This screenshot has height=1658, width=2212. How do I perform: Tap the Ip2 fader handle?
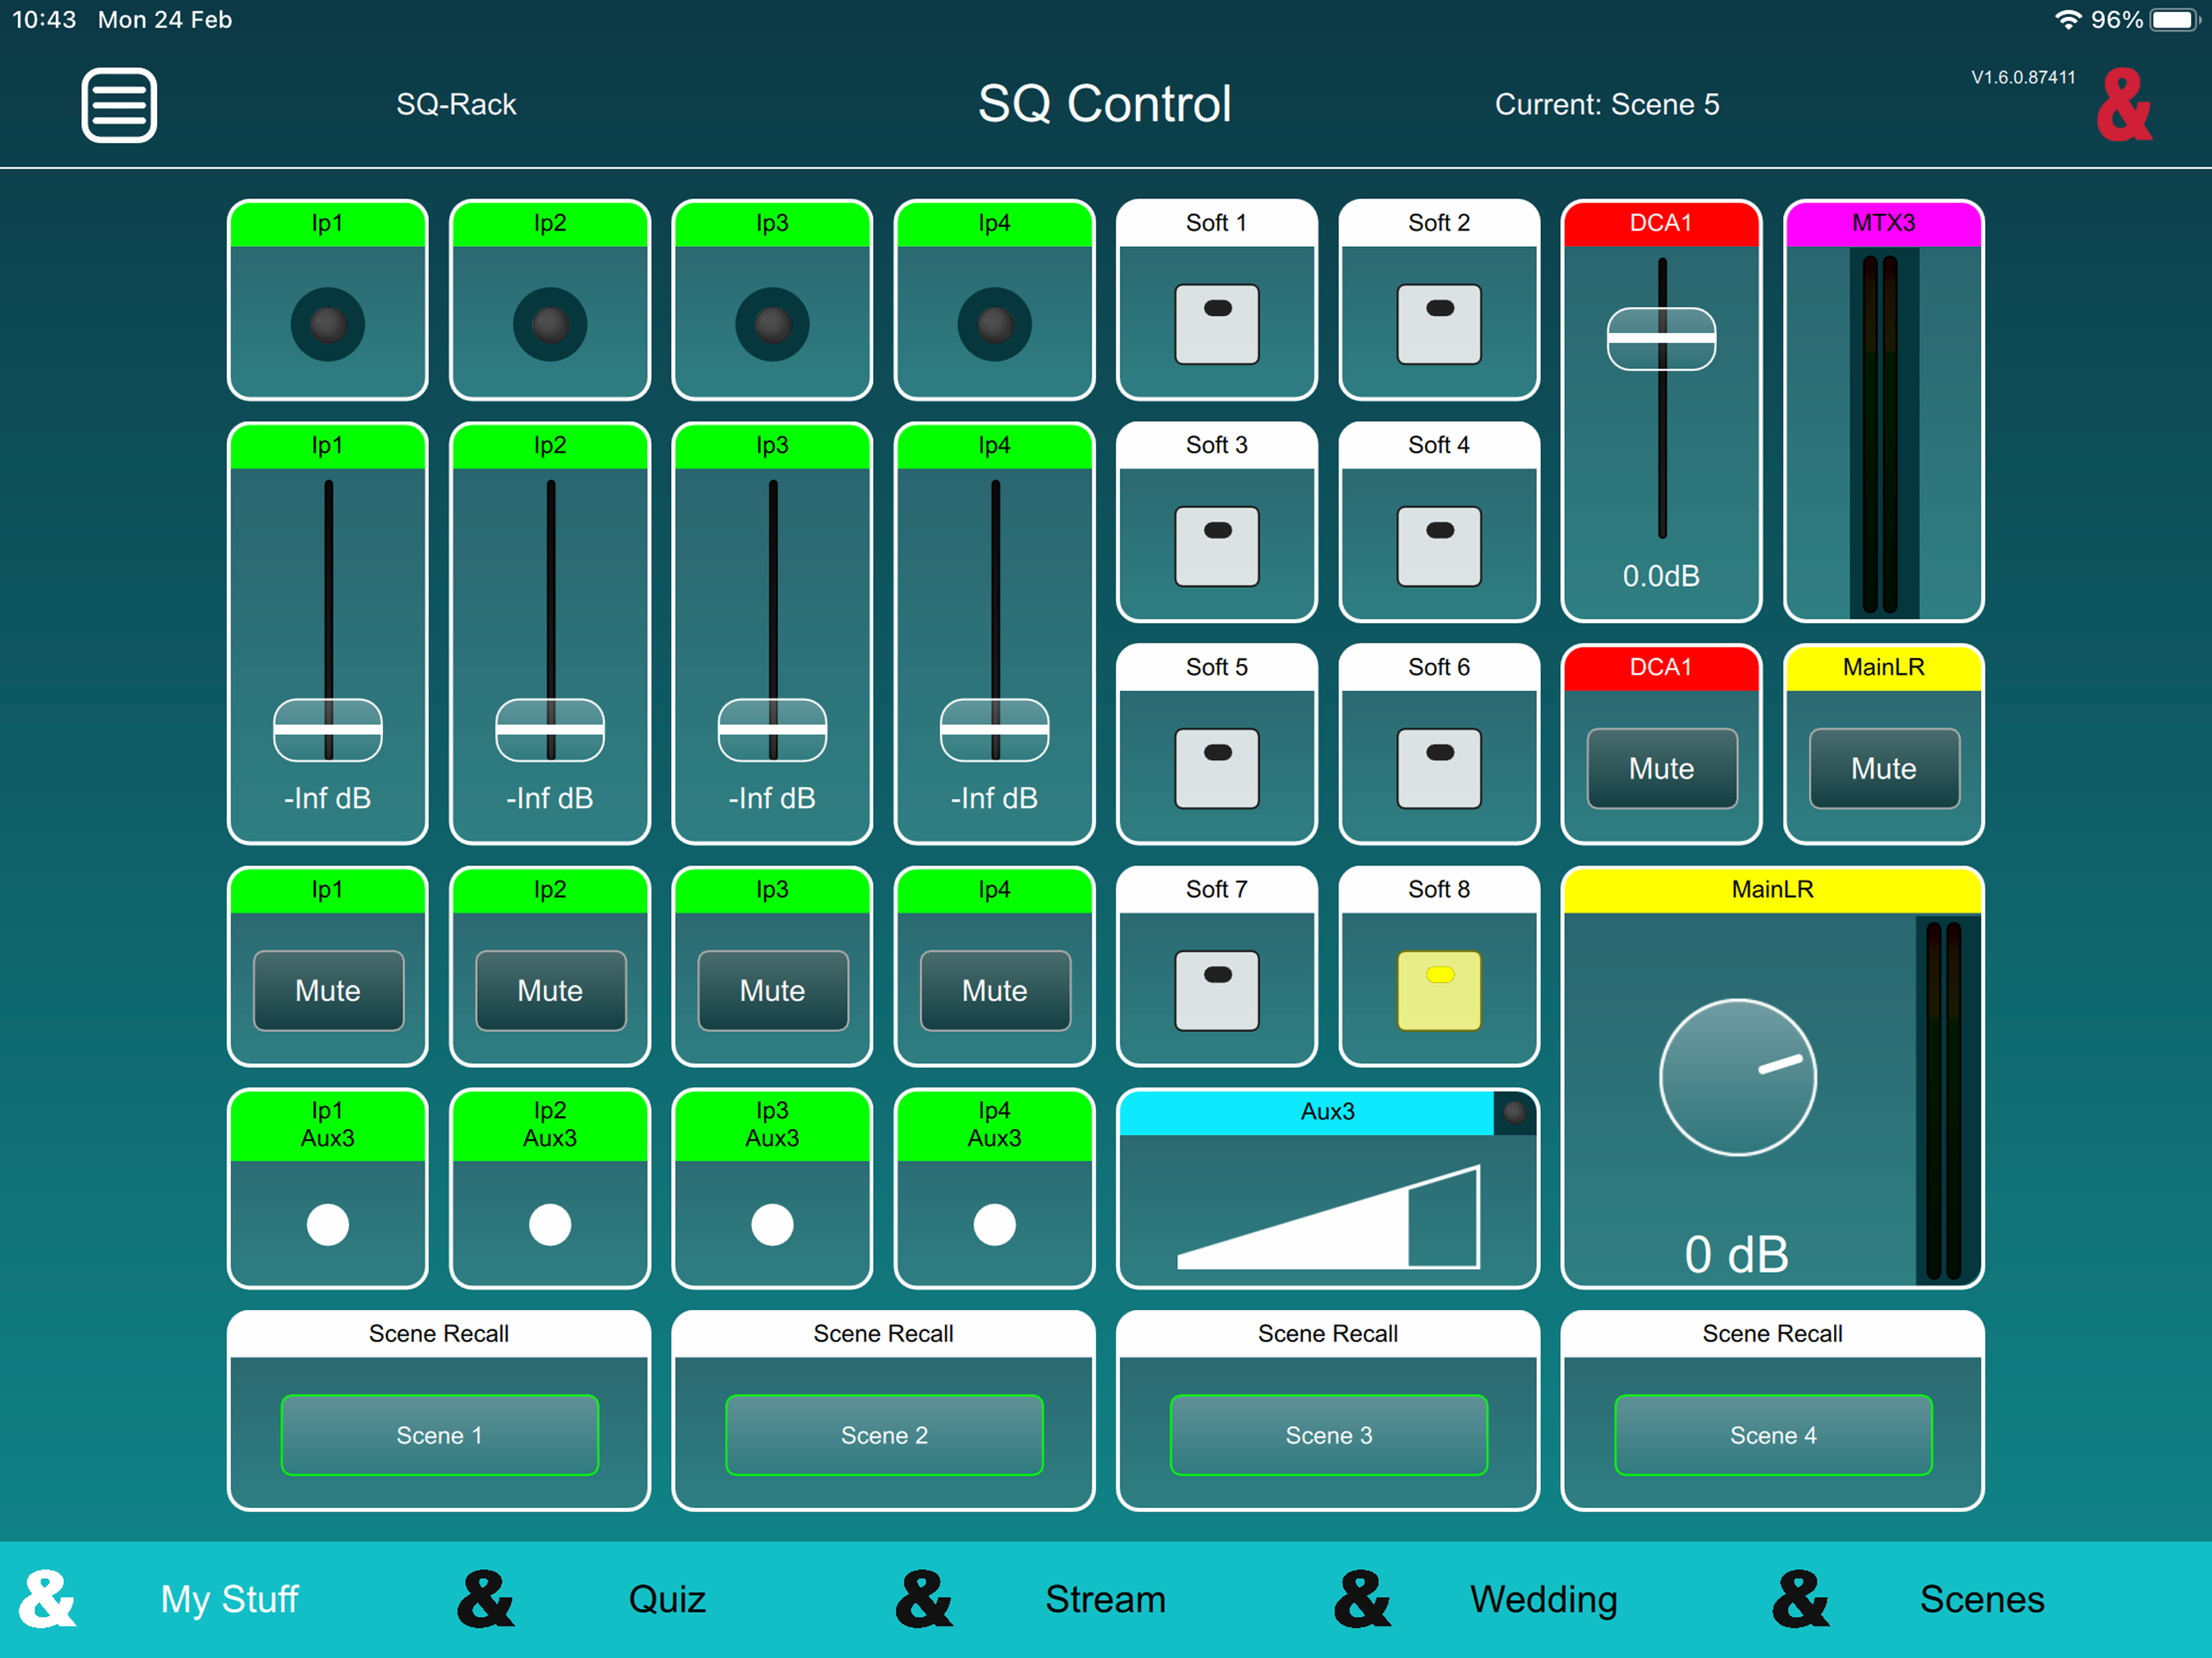(x=550, y=730)
